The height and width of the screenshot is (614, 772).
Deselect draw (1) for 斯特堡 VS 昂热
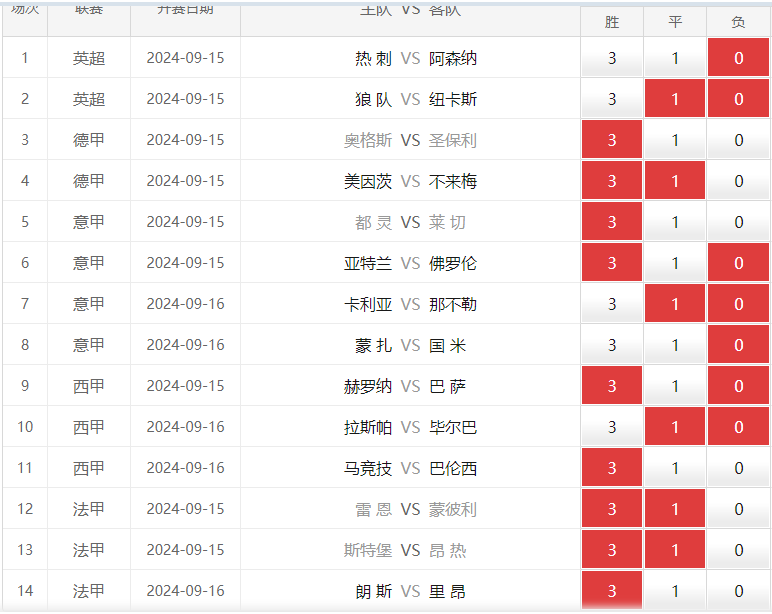(675, 549)
